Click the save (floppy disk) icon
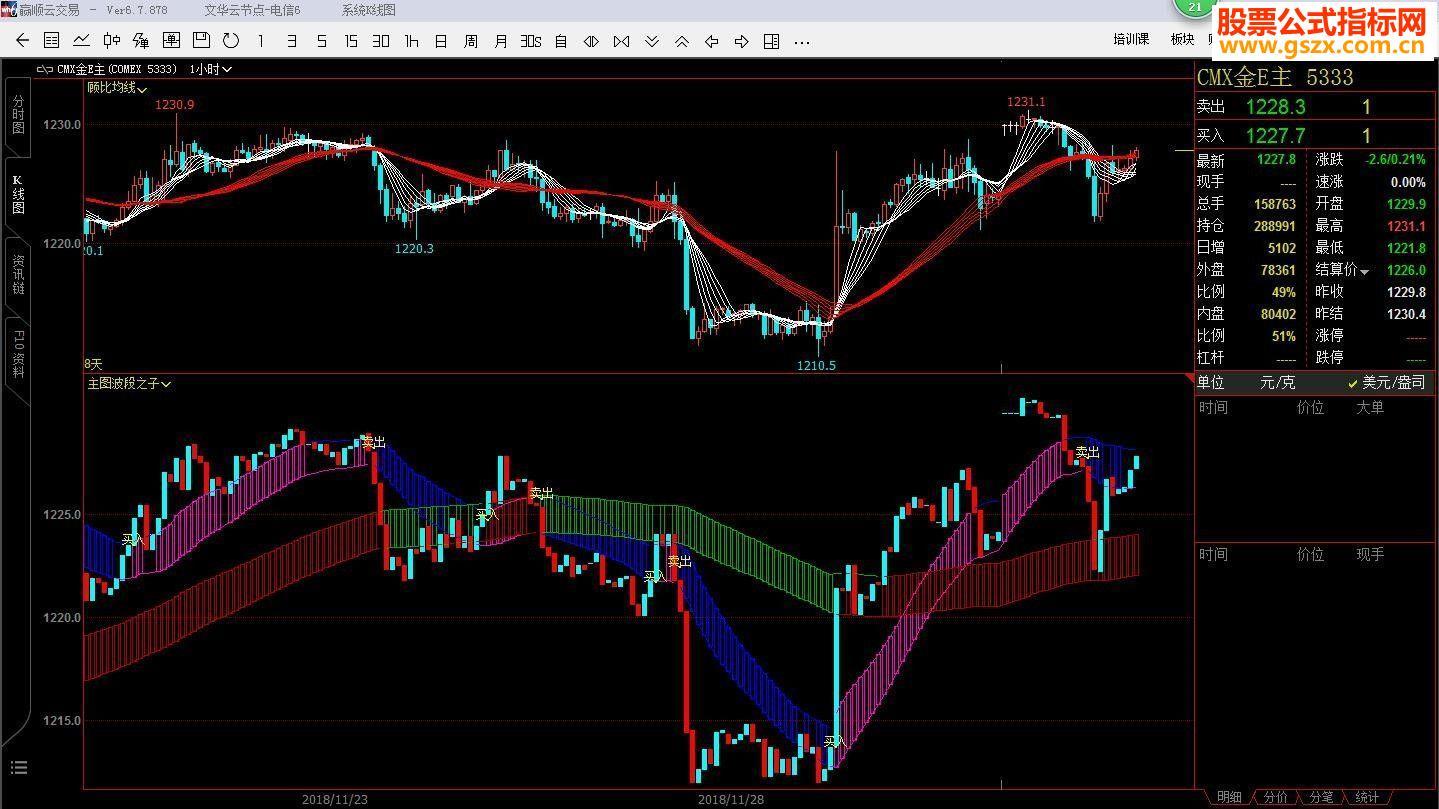This screenshot has height=809, width=1439. pos(201,41)
